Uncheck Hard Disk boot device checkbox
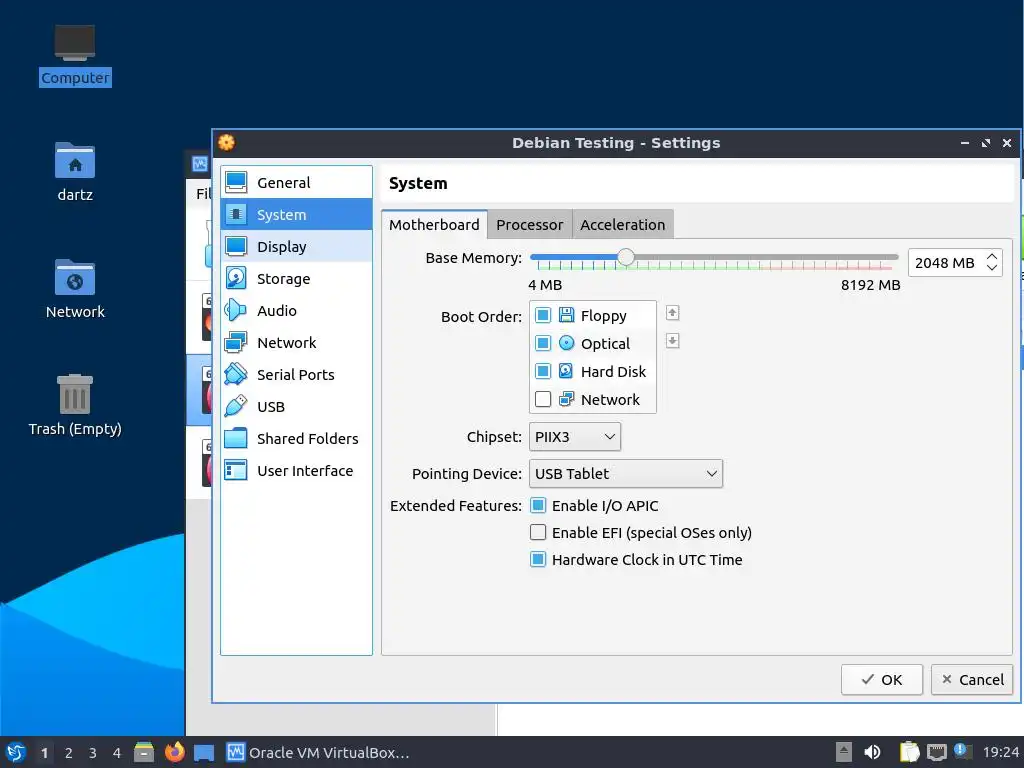 click(543, 372)
